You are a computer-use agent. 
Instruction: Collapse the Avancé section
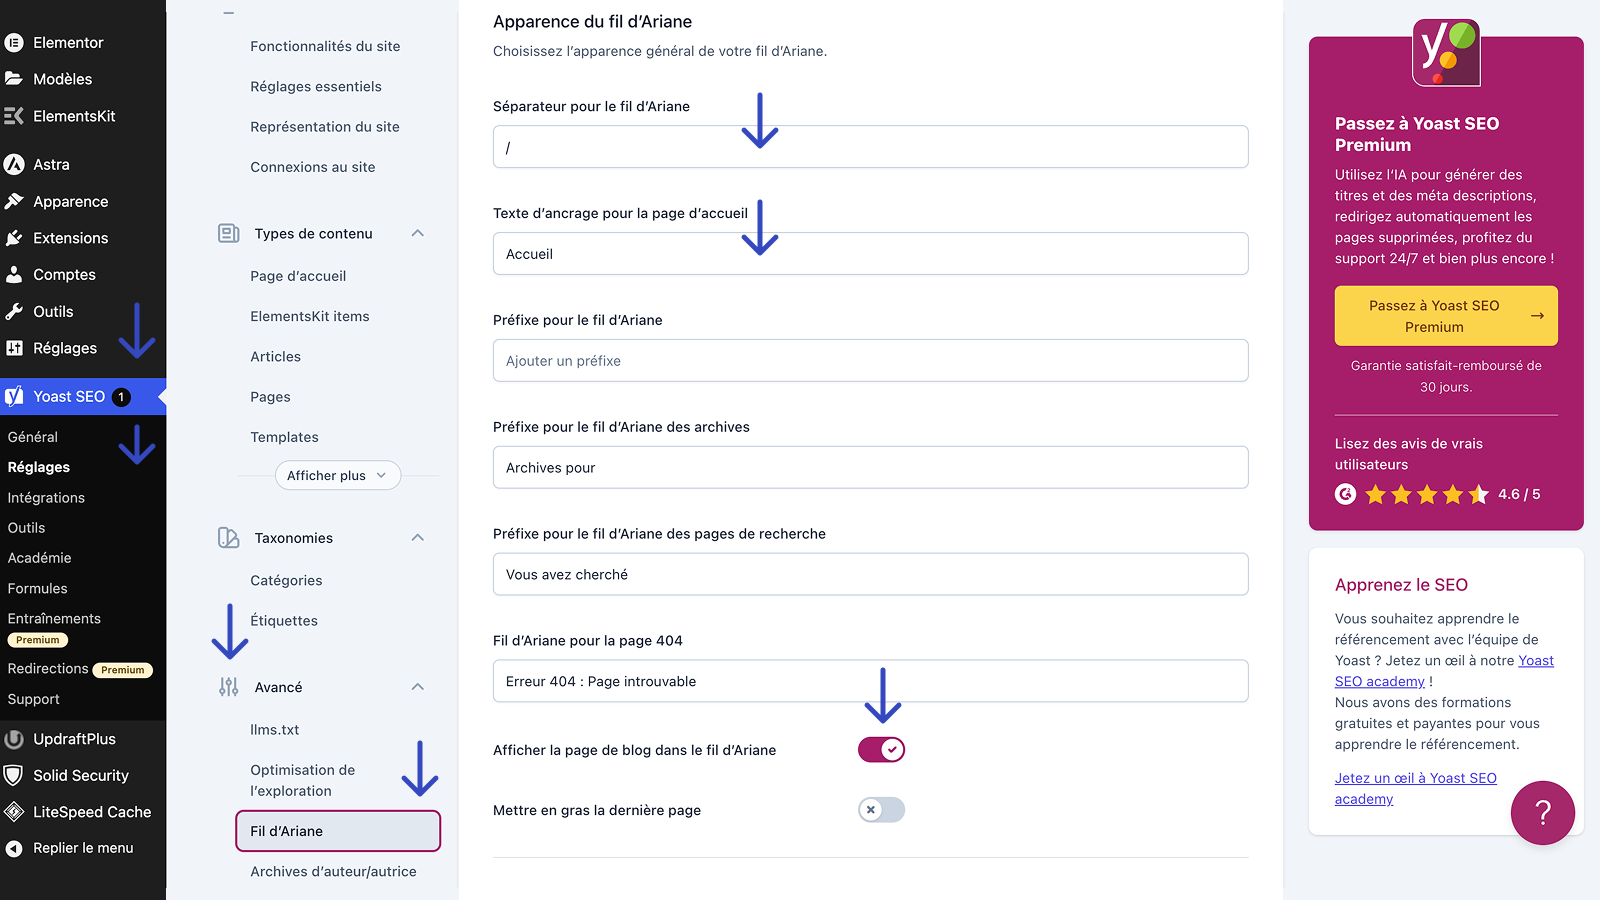(418, 687)
